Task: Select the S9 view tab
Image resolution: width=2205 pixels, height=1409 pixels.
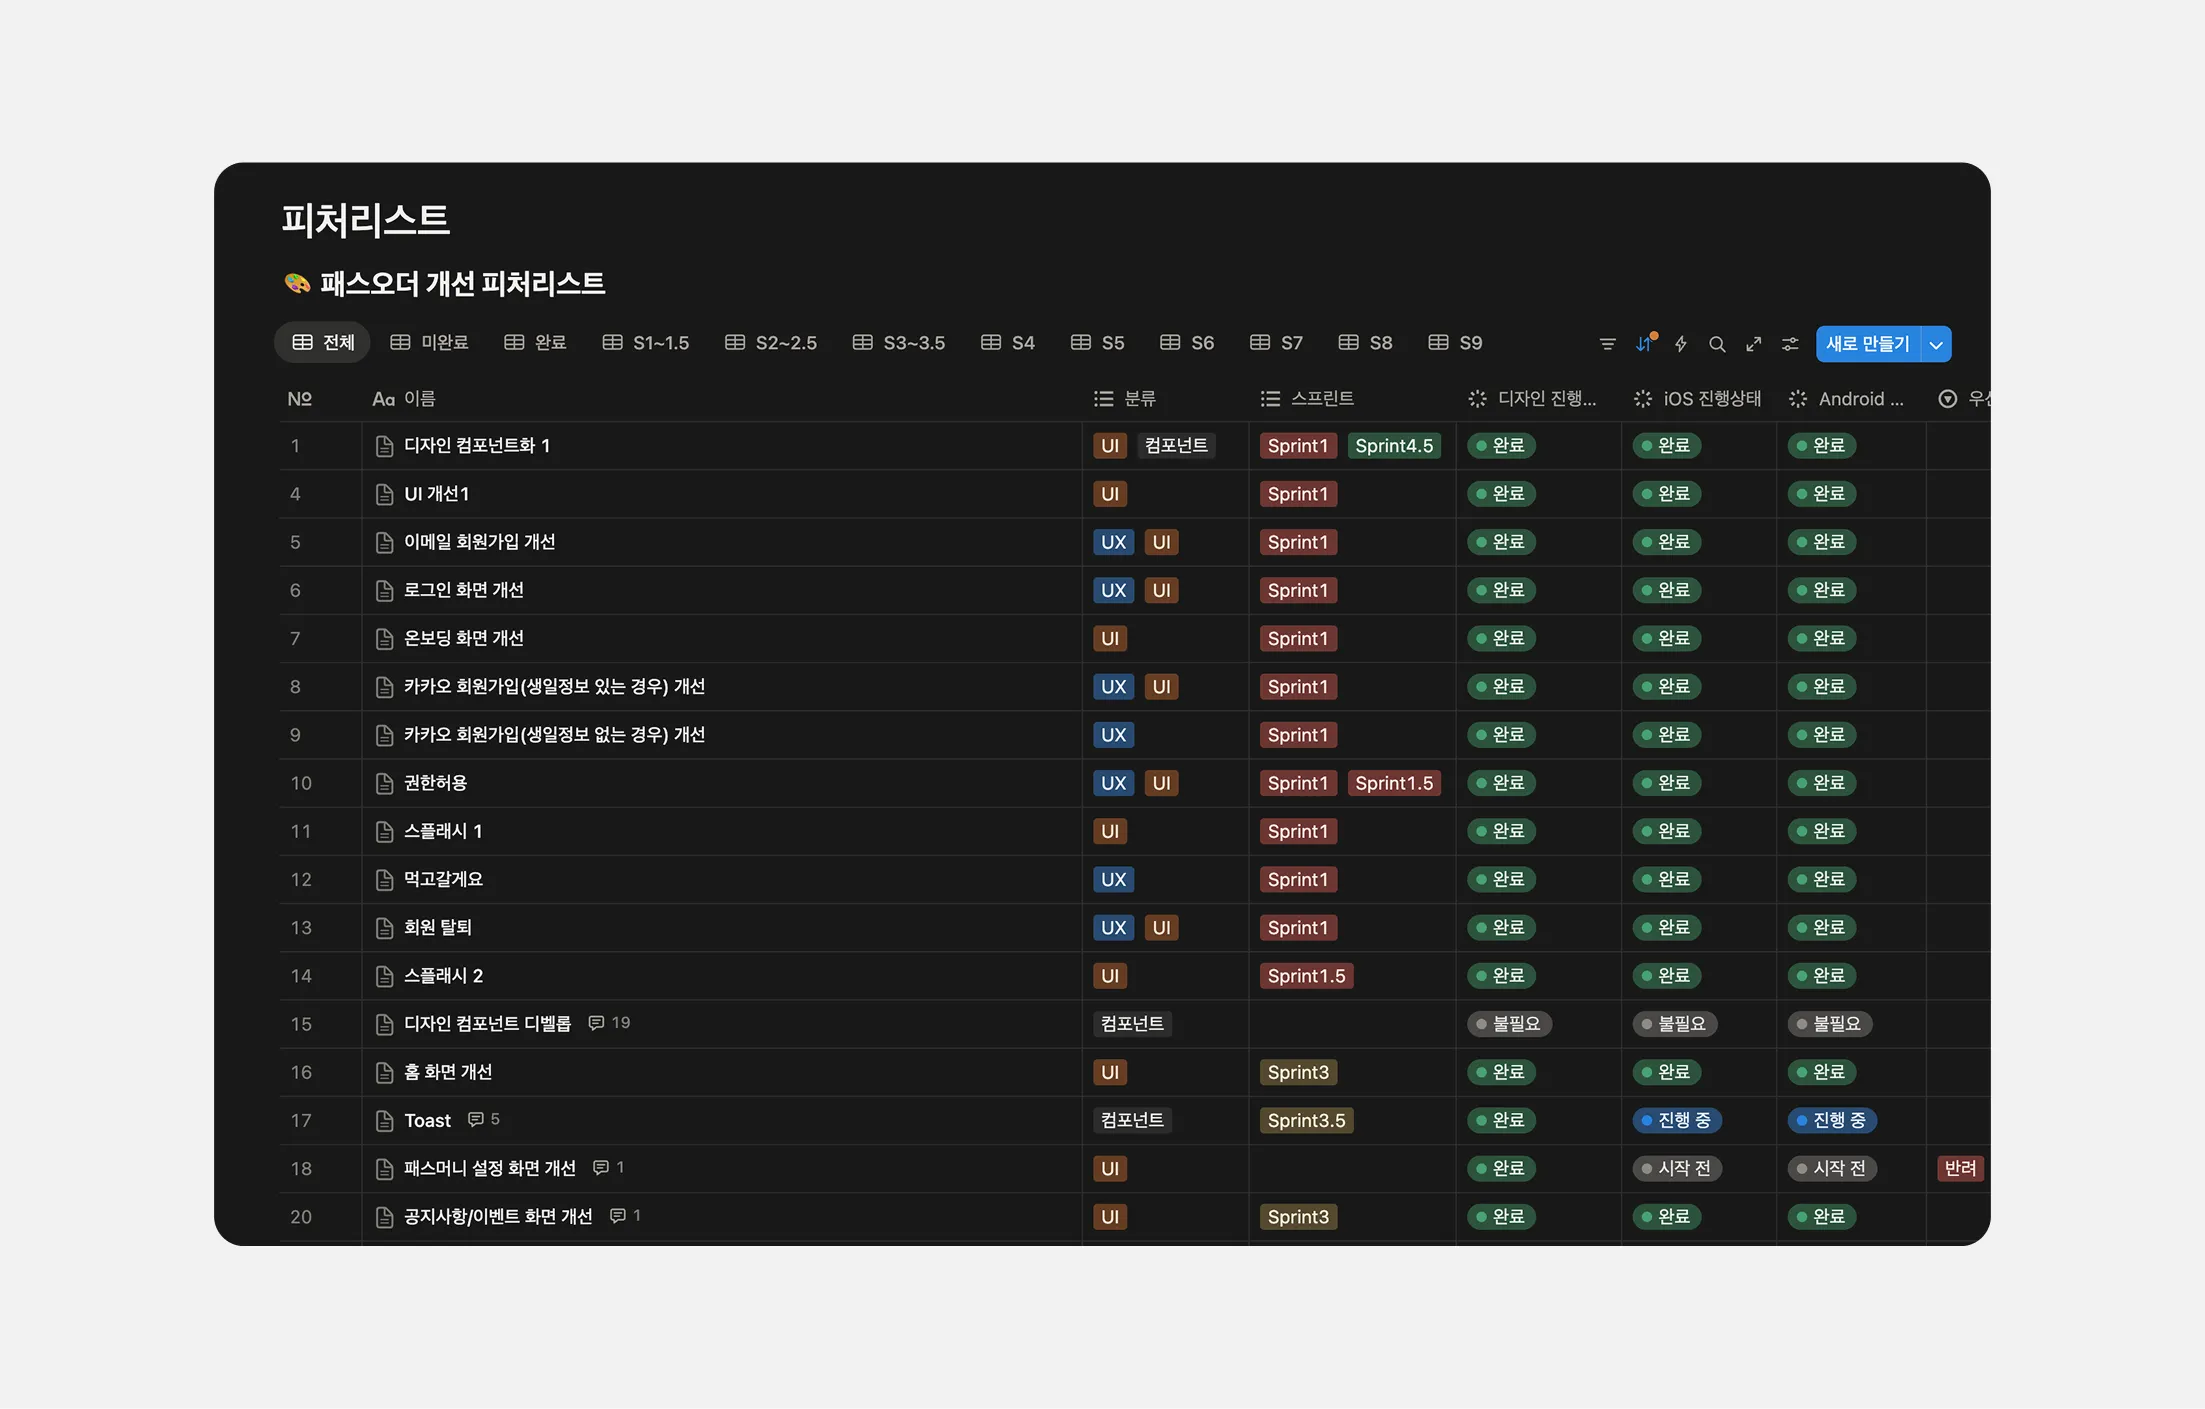Action: tap(1456, 343)
